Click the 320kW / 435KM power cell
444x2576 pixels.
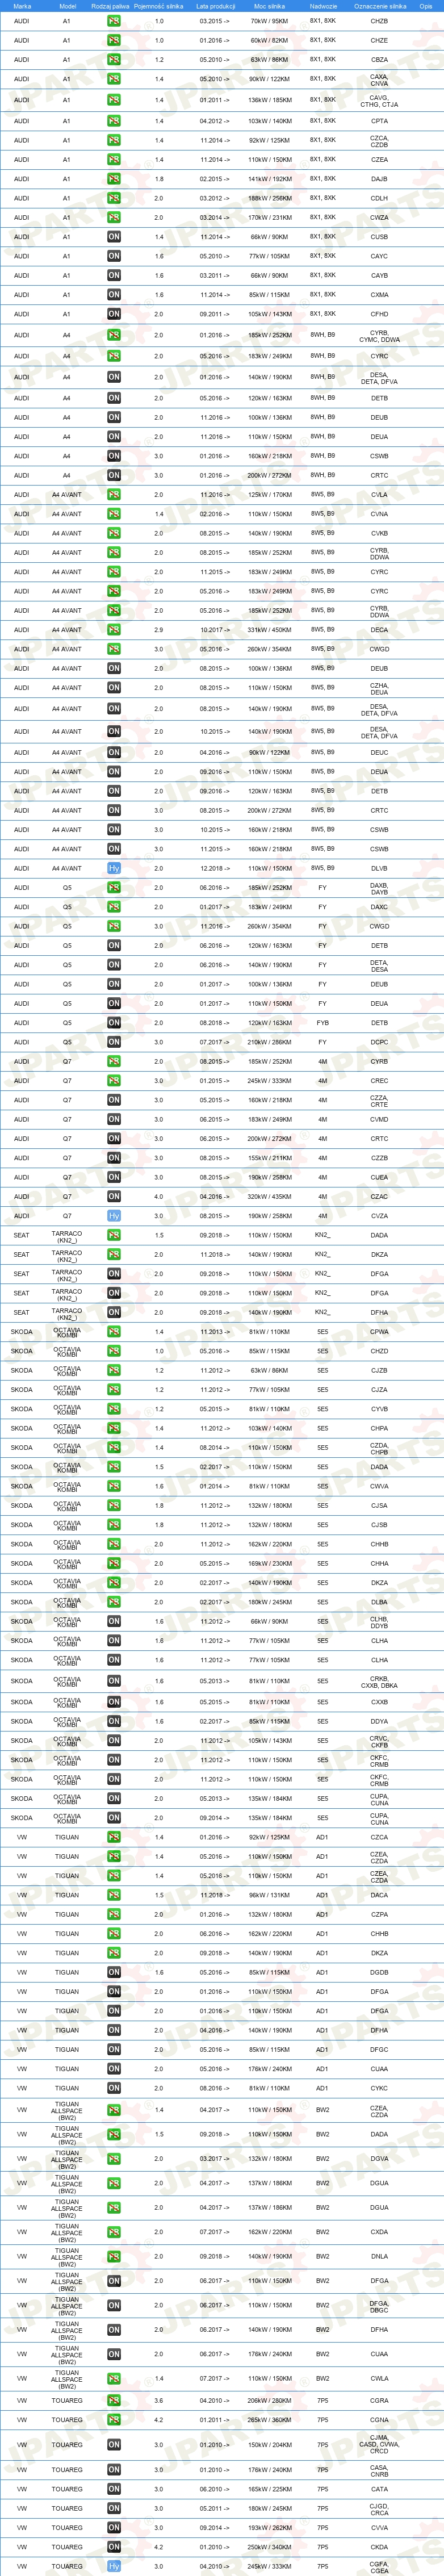(270, 1196)
